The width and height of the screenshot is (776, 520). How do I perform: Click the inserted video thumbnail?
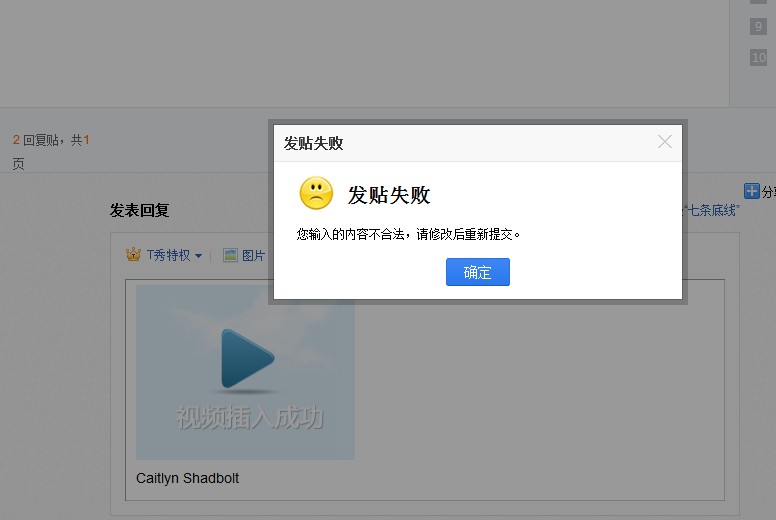(245, 372)
